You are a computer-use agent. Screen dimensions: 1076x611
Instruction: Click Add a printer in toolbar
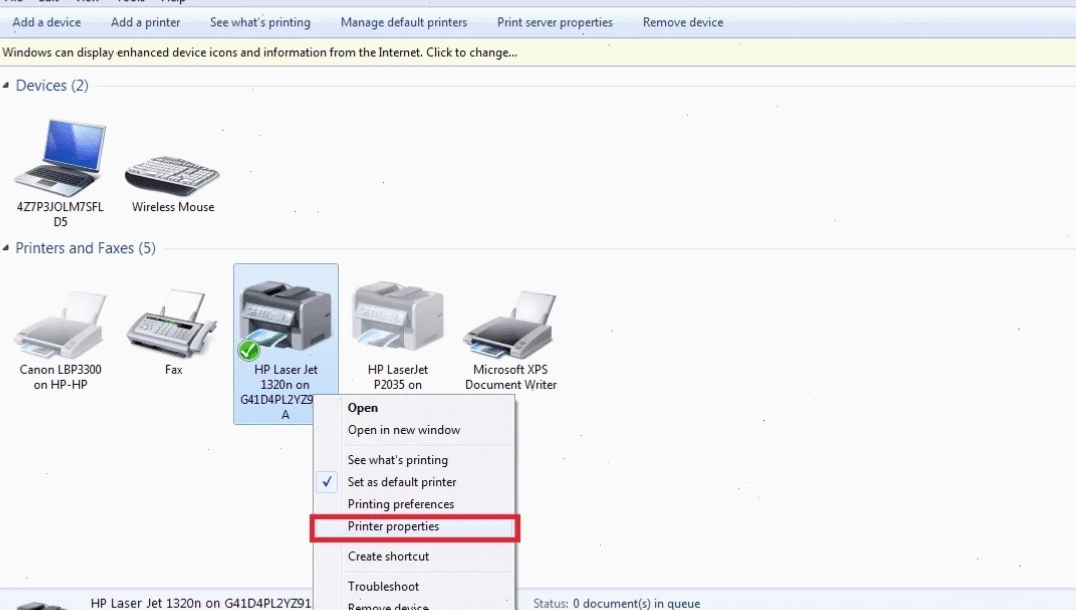click(145, 22)
